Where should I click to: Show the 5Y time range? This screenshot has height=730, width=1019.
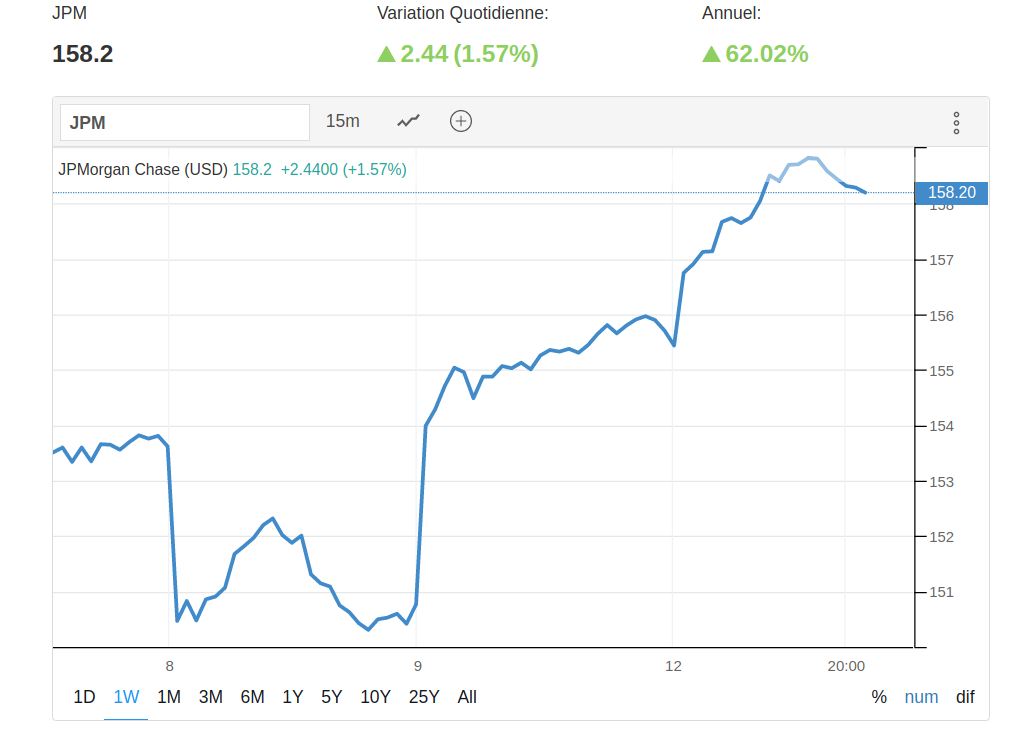click(x=332, y=697)
